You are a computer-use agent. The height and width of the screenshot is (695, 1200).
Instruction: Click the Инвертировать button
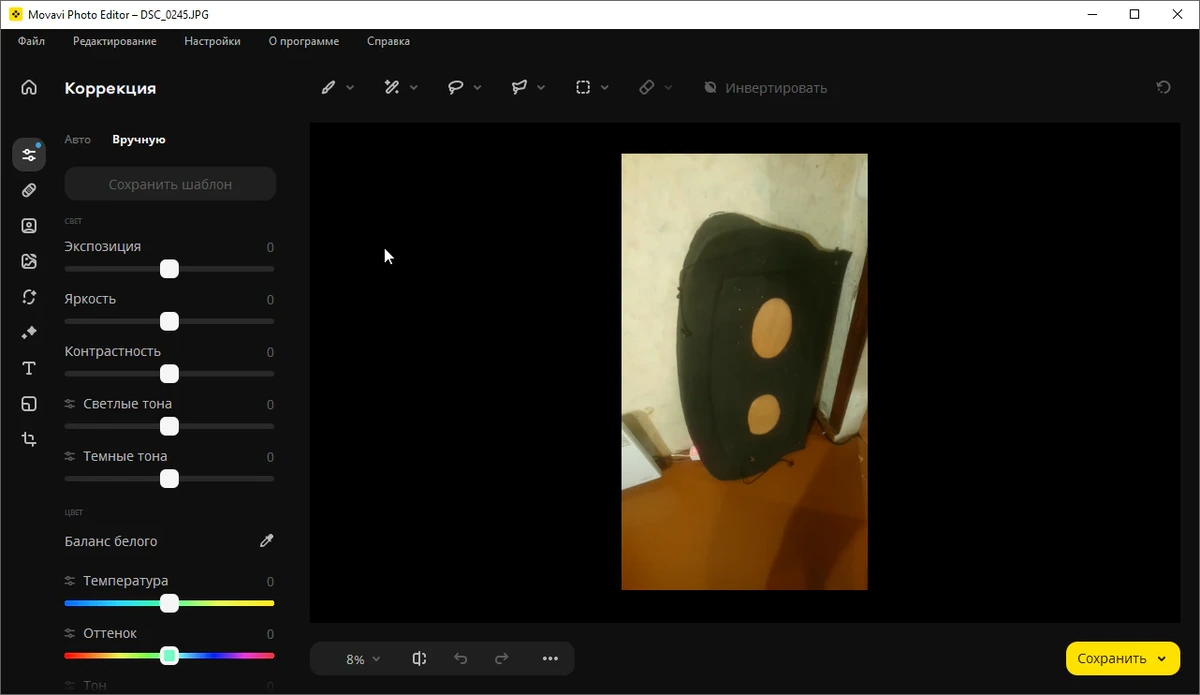pyautogui.click(x=765, y=88)
